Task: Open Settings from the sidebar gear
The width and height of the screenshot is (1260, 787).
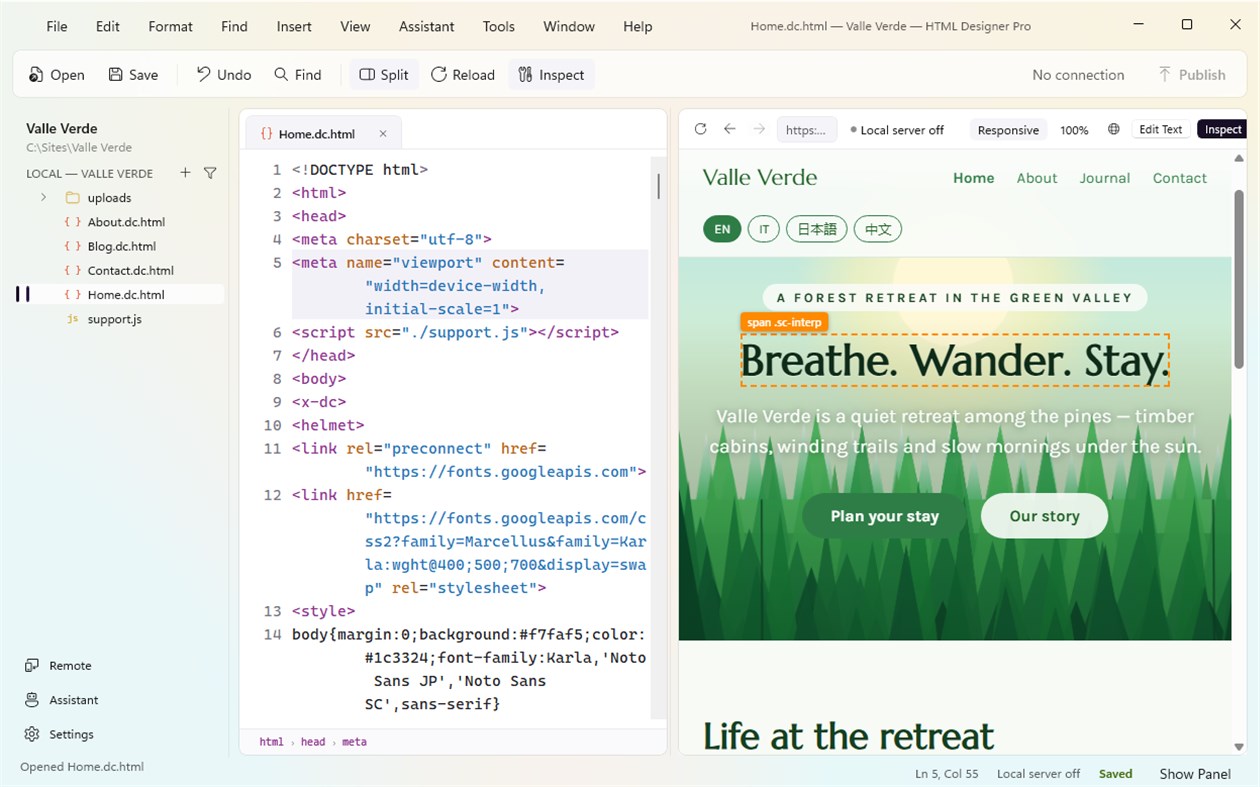Action: point(59,734)
